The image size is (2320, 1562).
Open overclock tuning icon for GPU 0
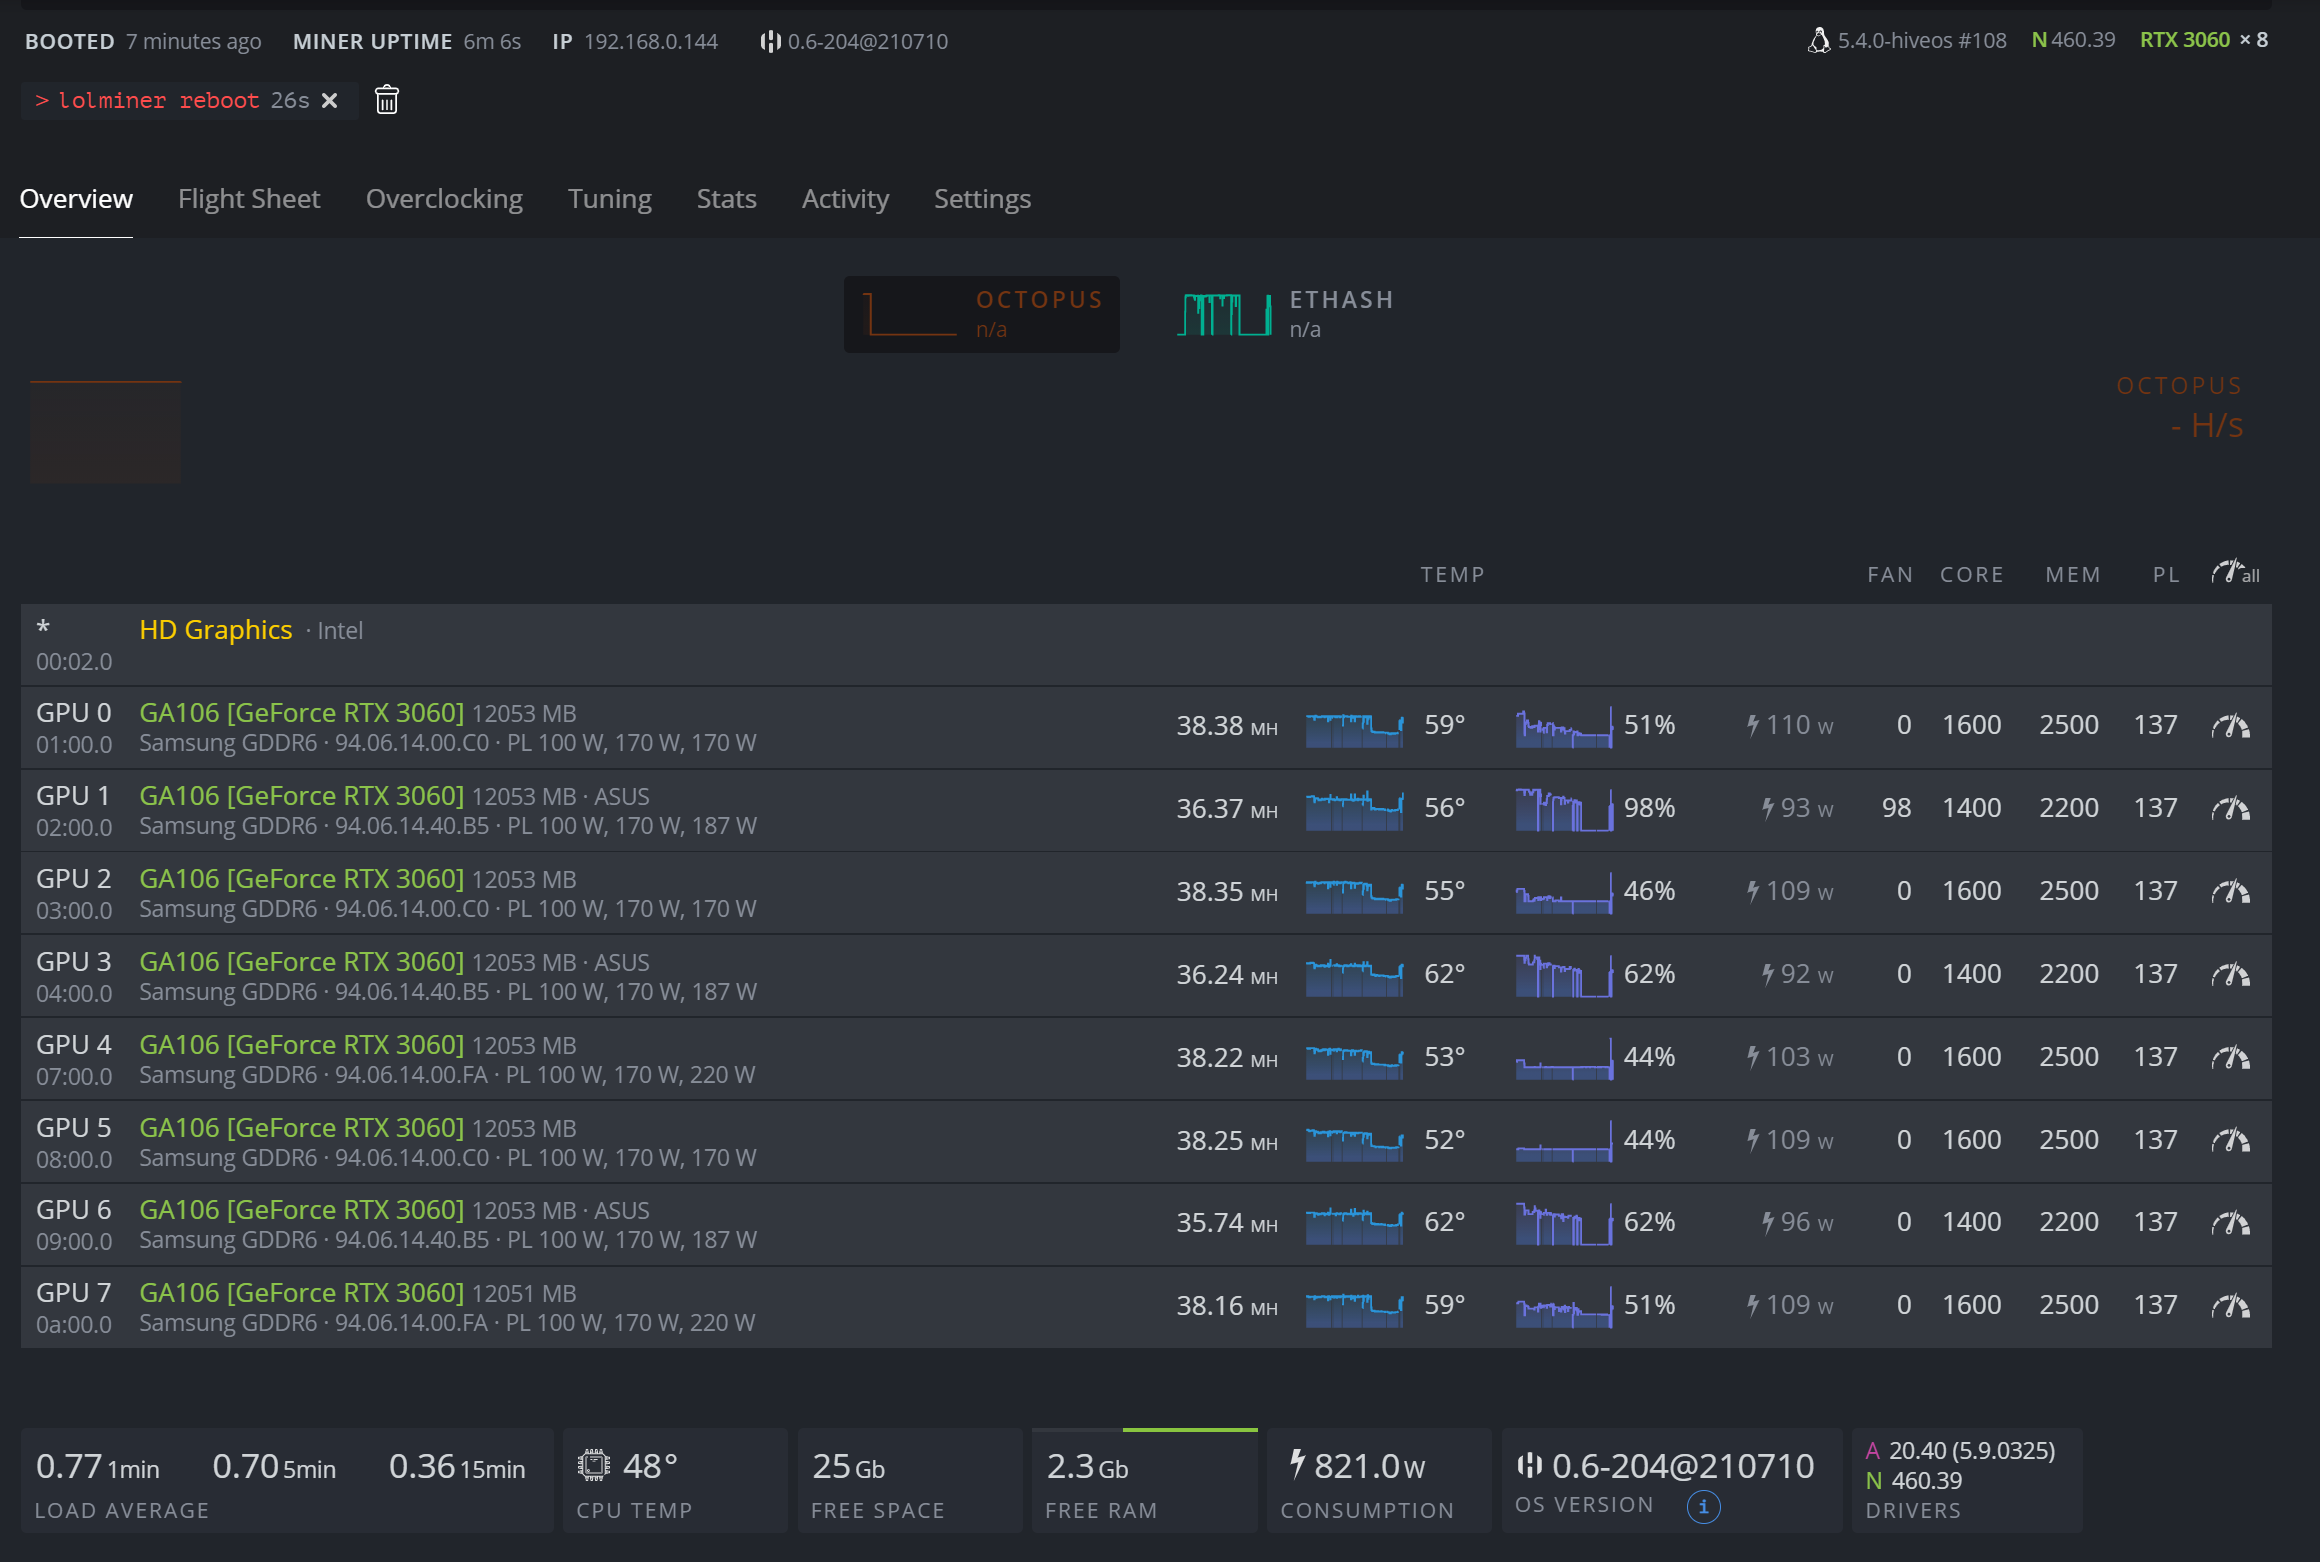(2231, 726)
